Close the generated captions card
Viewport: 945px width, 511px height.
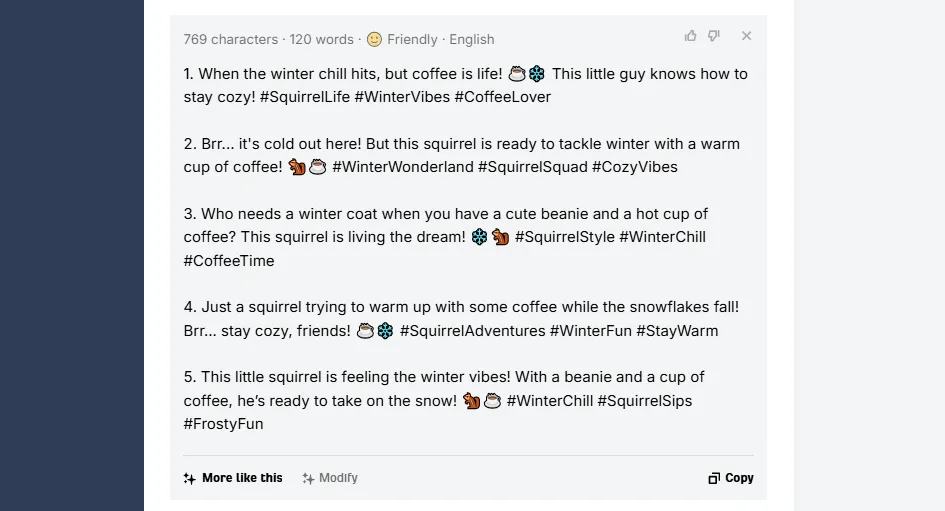747,36
